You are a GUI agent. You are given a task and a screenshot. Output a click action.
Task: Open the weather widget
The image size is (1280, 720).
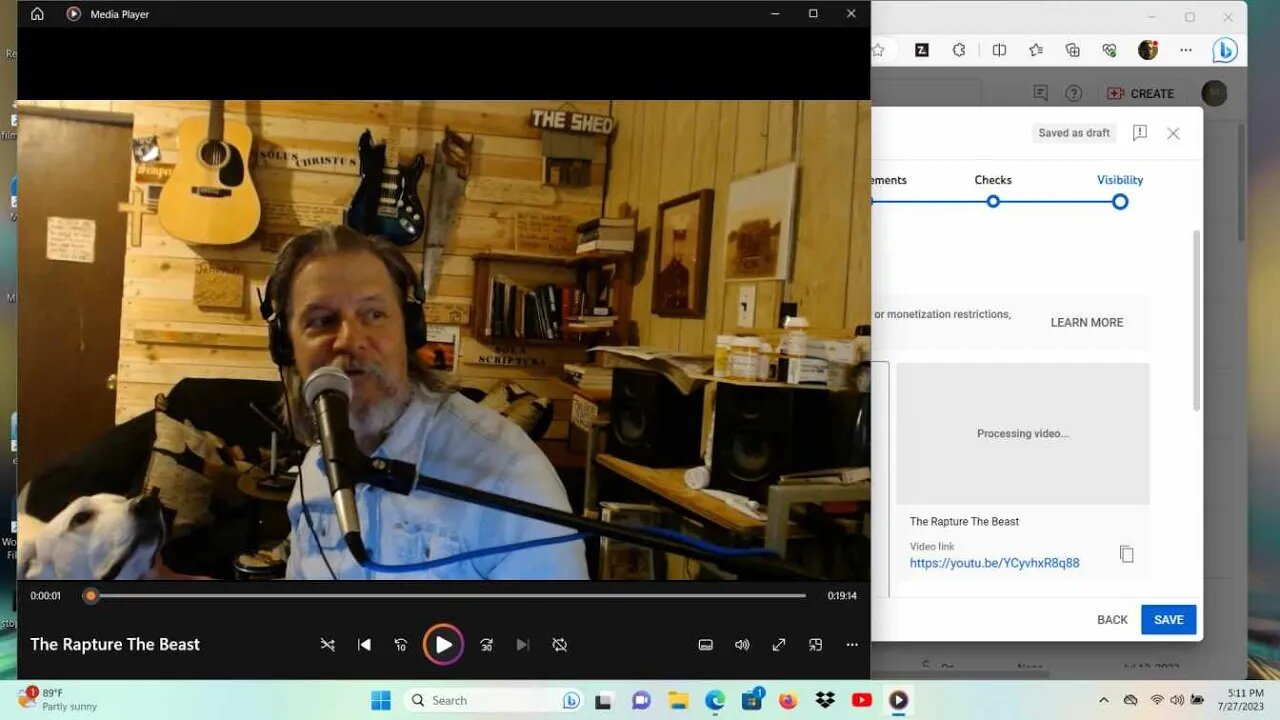(x=56, y=700)
